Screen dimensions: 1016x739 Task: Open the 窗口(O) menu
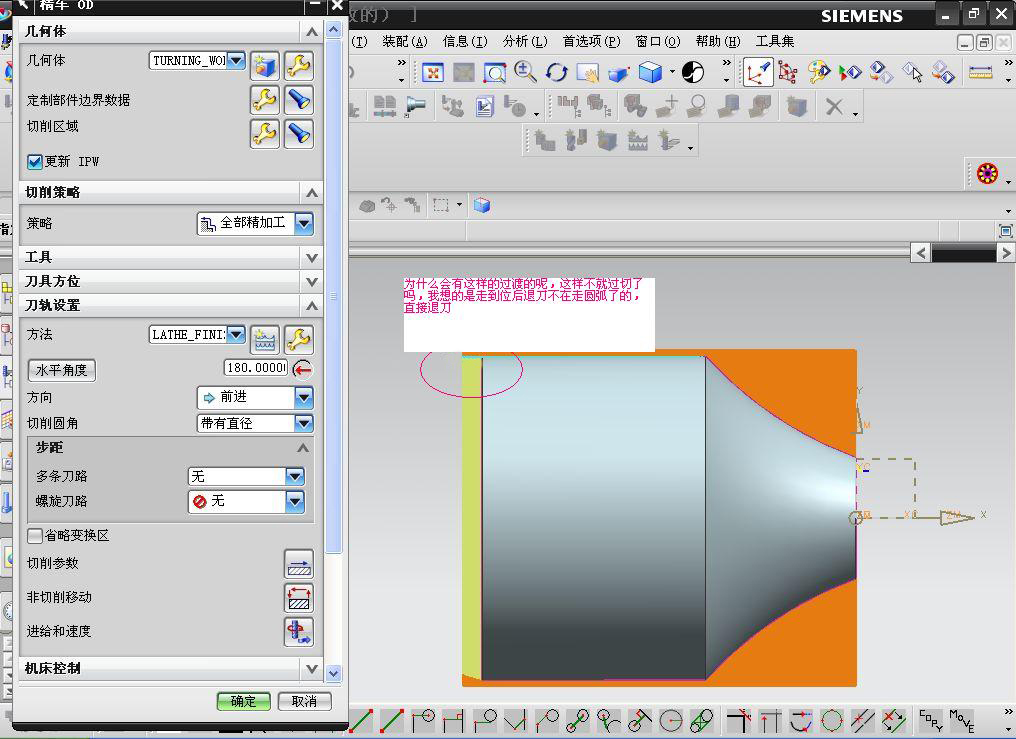(x=657, y=41)
